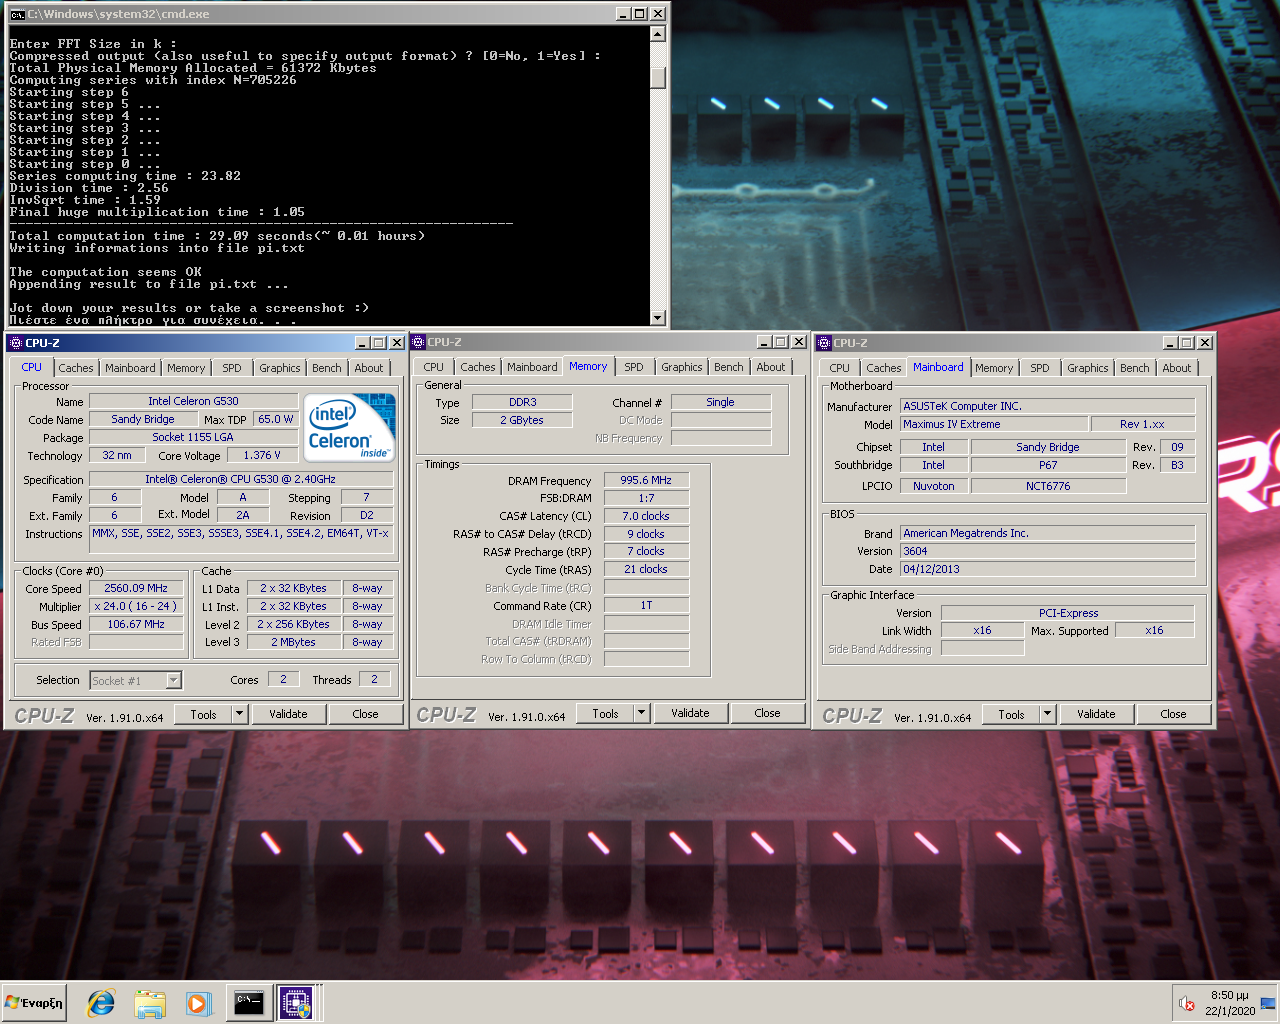This screenshot has width=1280, height=1024.
Task: Click Model field Maximus IV Extreme
Action: coord(994,424)
